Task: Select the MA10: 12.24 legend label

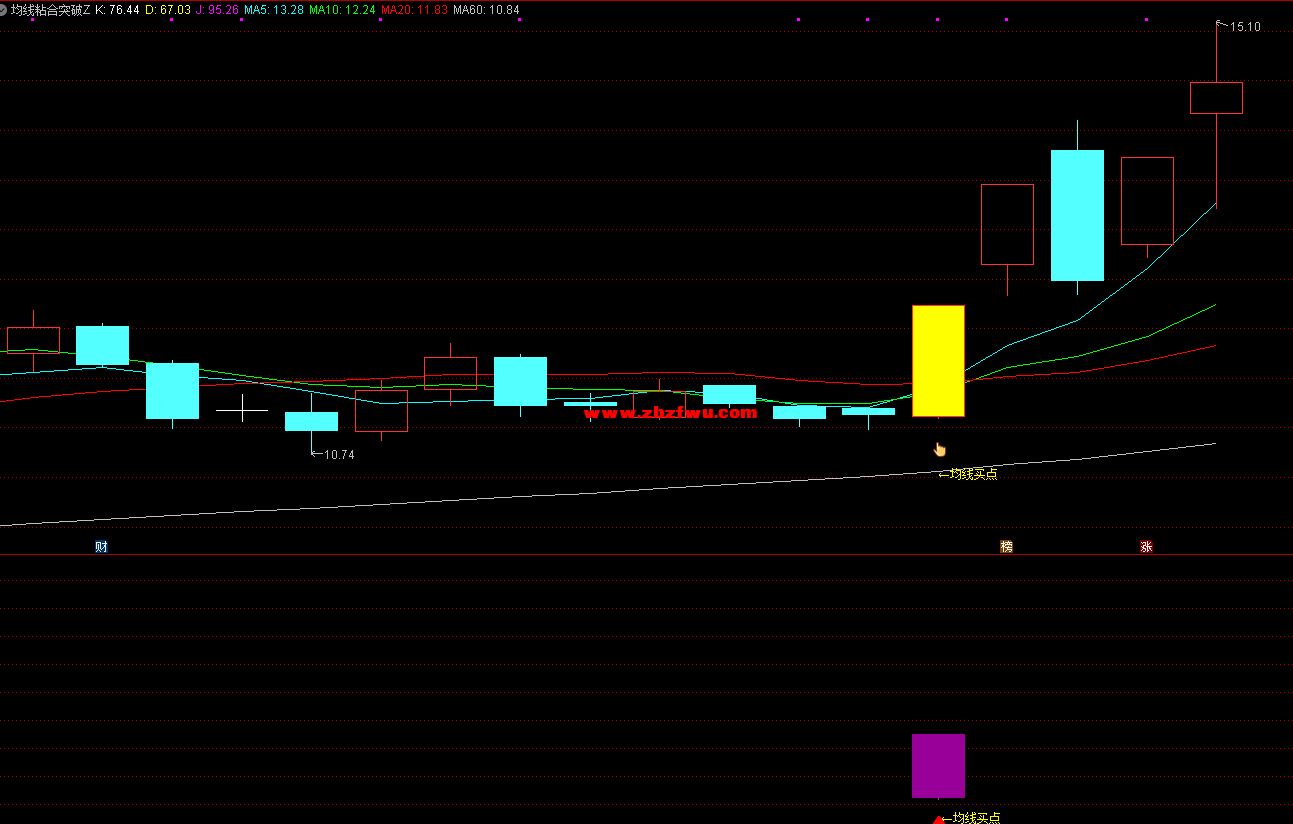Action: click(x=342, y=10)
